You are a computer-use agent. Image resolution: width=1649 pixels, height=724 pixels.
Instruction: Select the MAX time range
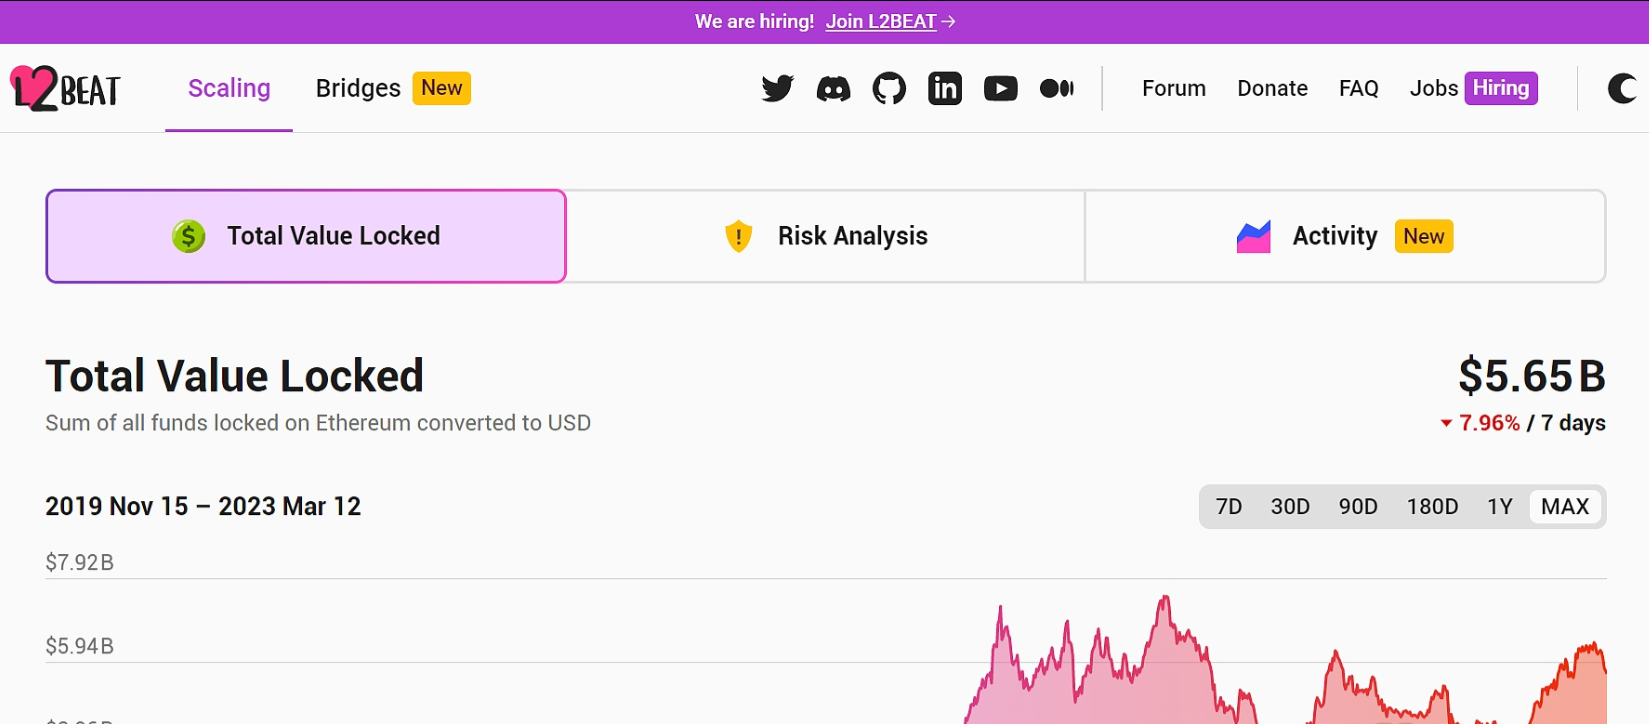pyautogui.click(x=1565, y=507)
